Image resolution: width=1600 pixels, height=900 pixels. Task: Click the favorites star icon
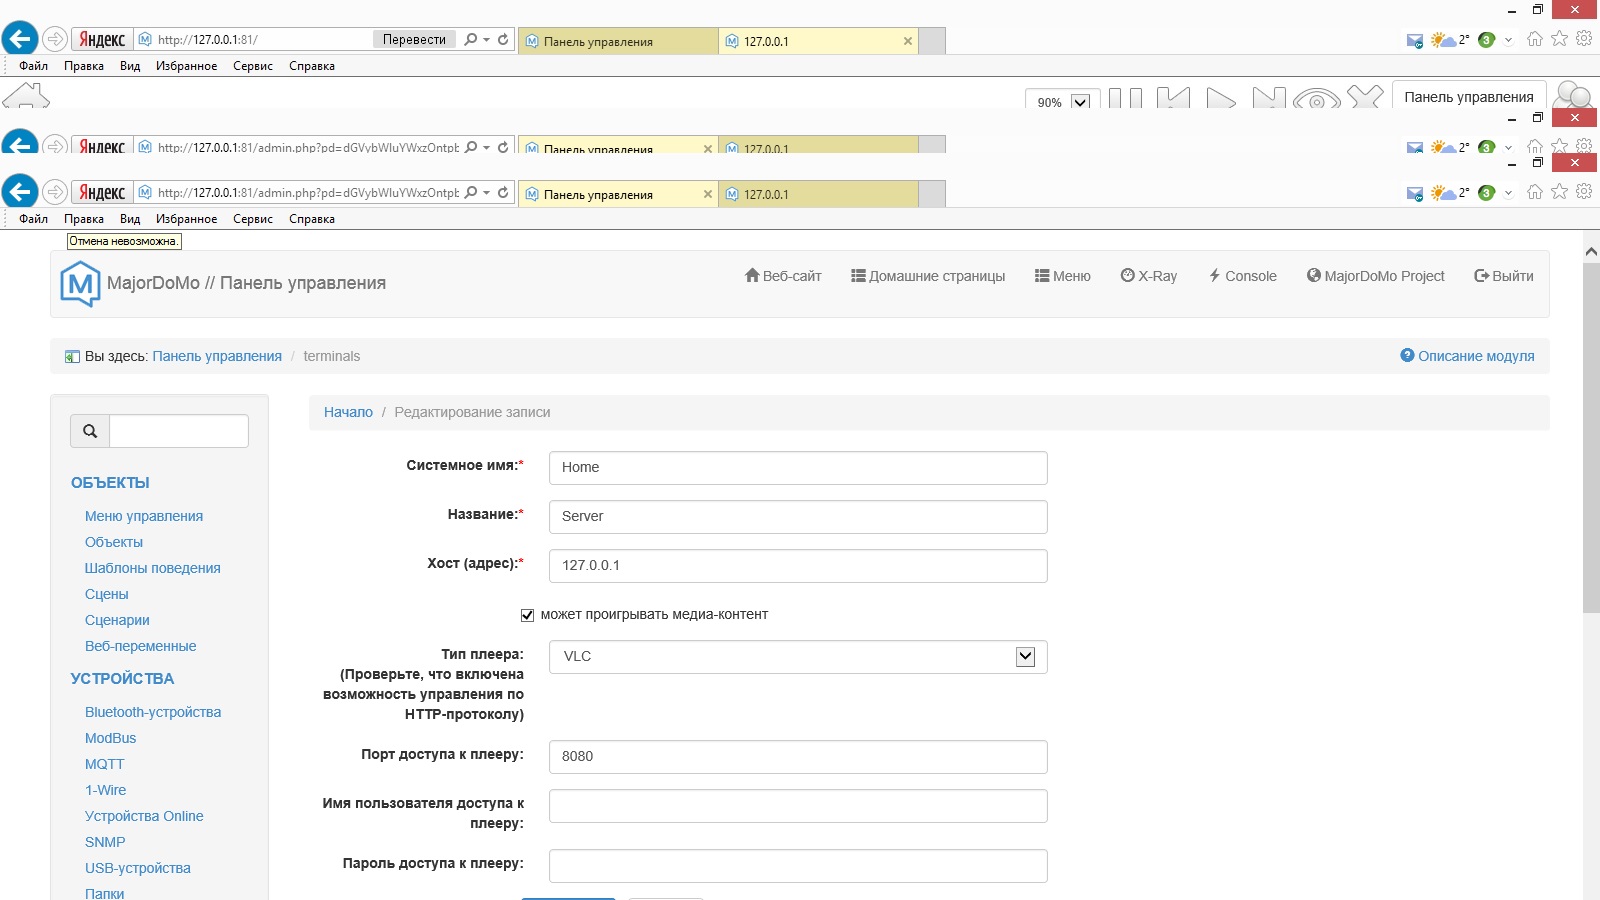tap(1559, 192)
